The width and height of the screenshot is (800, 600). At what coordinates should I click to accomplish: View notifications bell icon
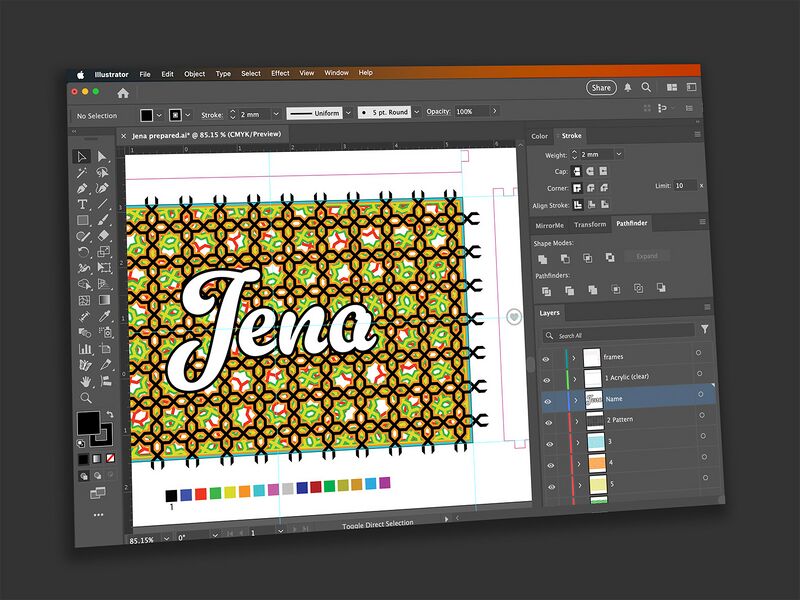click(628, 88)
